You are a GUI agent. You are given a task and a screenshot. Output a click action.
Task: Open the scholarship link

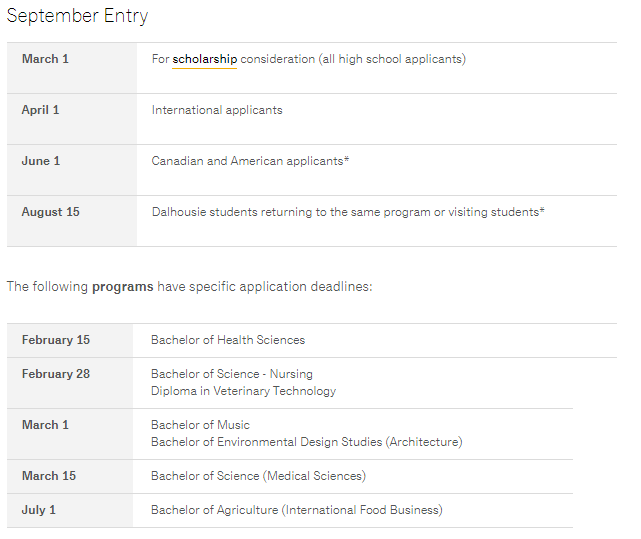(x=204, y=59)
